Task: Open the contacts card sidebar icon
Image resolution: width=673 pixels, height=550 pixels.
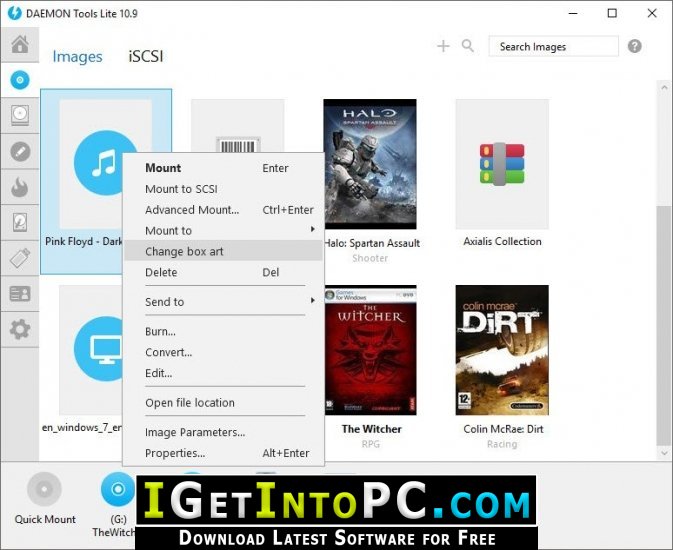Action: click(x=20, y=294)
